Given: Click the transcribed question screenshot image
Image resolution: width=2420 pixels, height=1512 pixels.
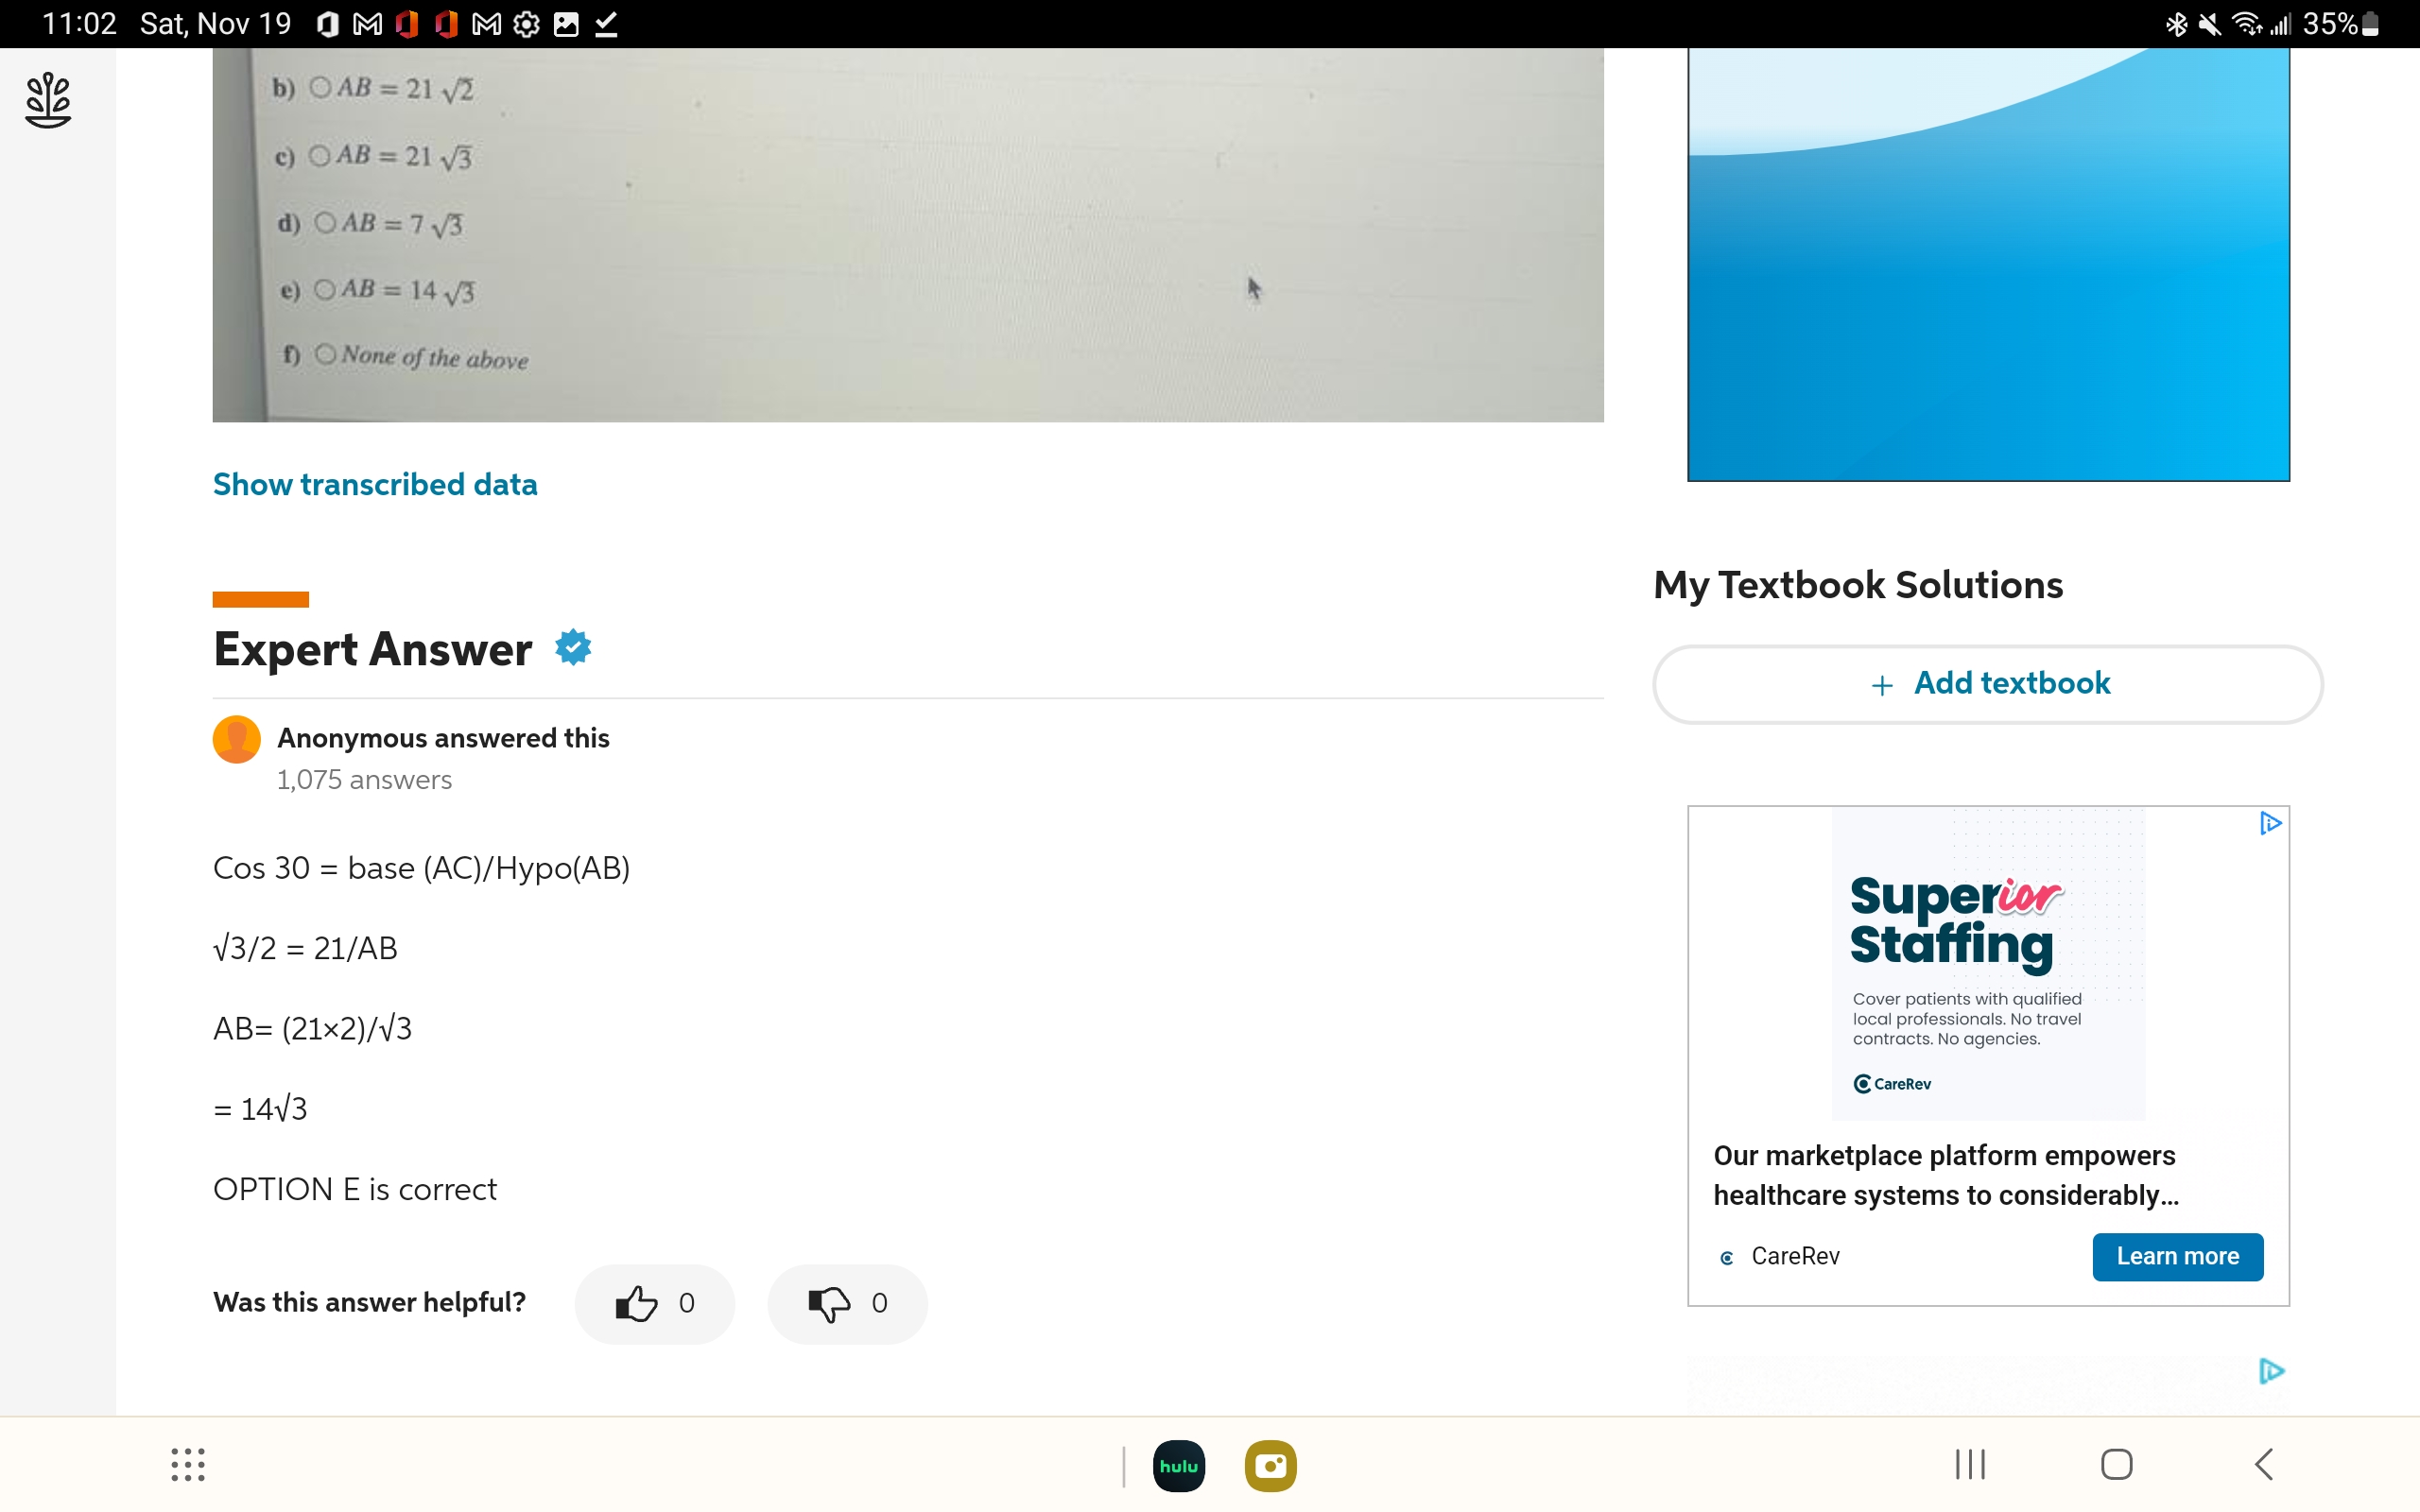Looking at the screenshot, I should (908, 236).
